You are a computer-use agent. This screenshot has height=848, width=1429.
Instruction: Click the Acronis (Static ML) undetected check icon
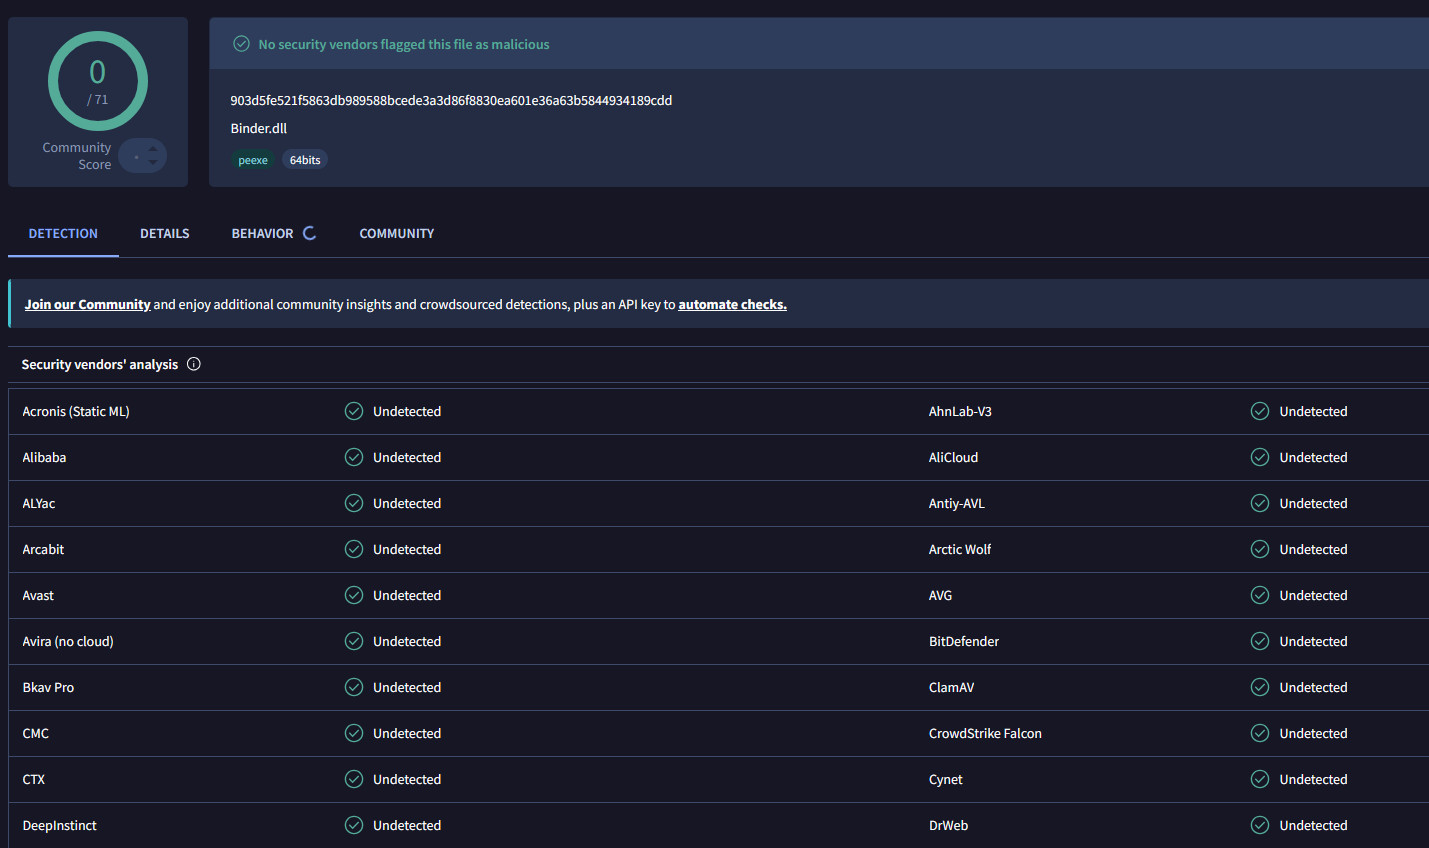[354, 411]
